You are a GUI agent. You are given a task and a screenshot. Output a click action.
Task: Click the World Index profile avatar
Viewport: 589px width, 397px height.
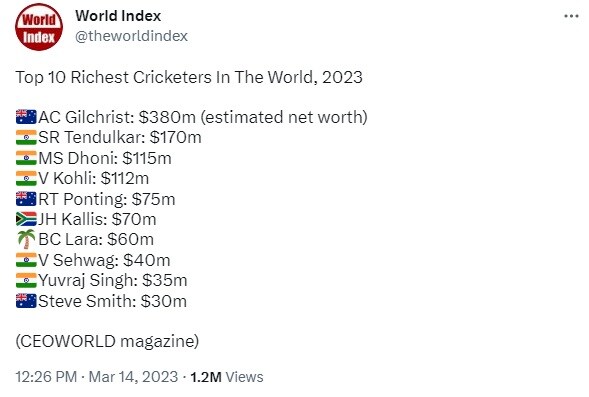point(39,27)
